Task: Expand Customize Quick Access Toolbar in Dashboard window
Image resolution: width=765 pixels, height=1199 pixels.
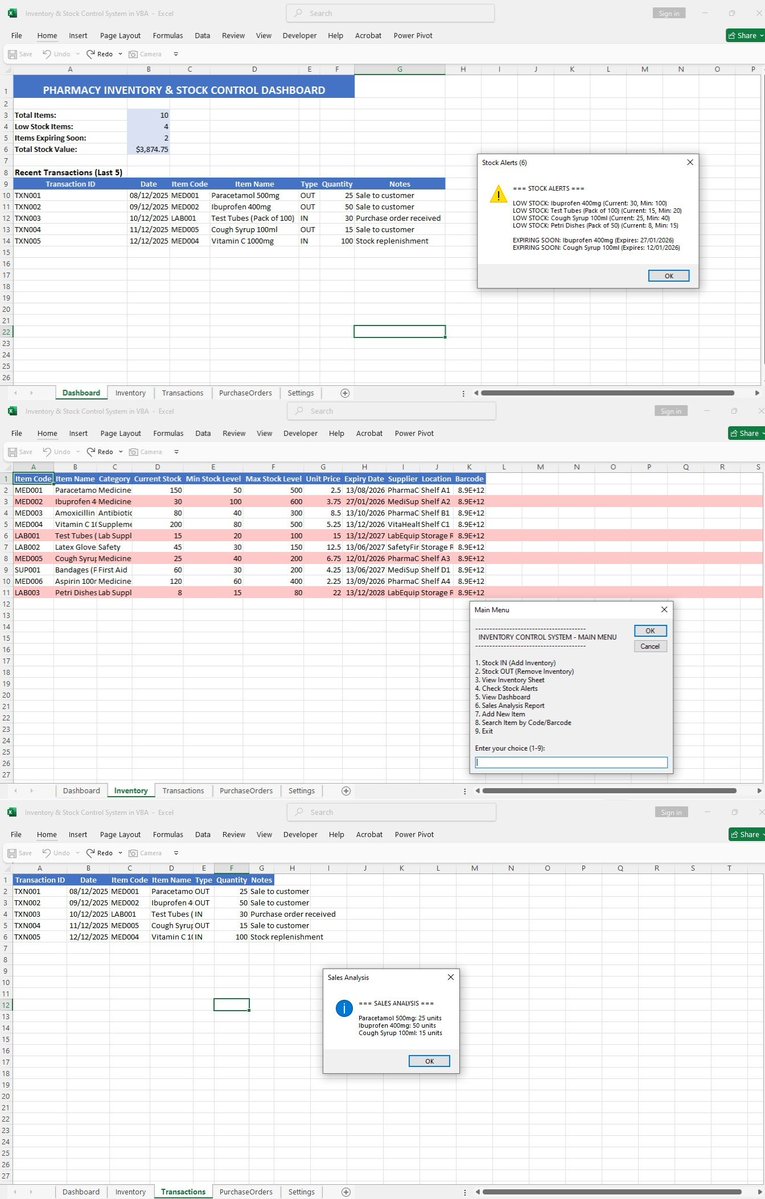Action: tap(176, 54)
